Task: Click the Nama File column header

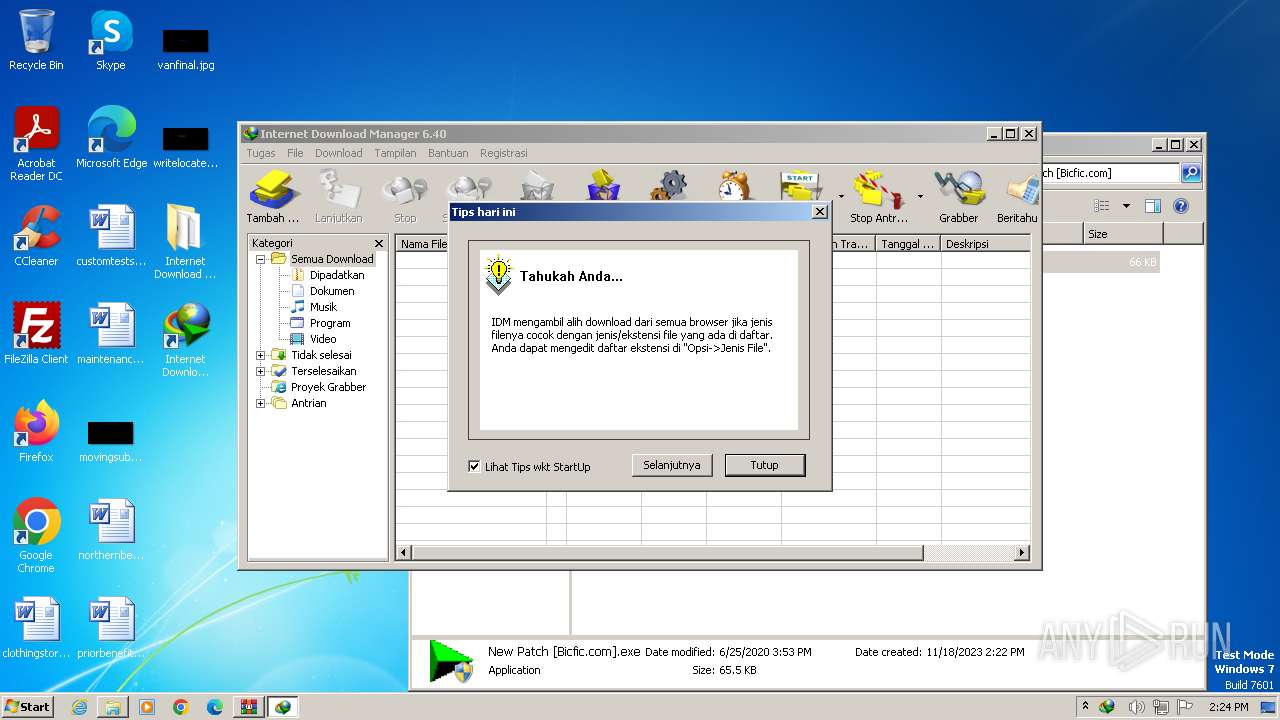Action: pos(423,243)
